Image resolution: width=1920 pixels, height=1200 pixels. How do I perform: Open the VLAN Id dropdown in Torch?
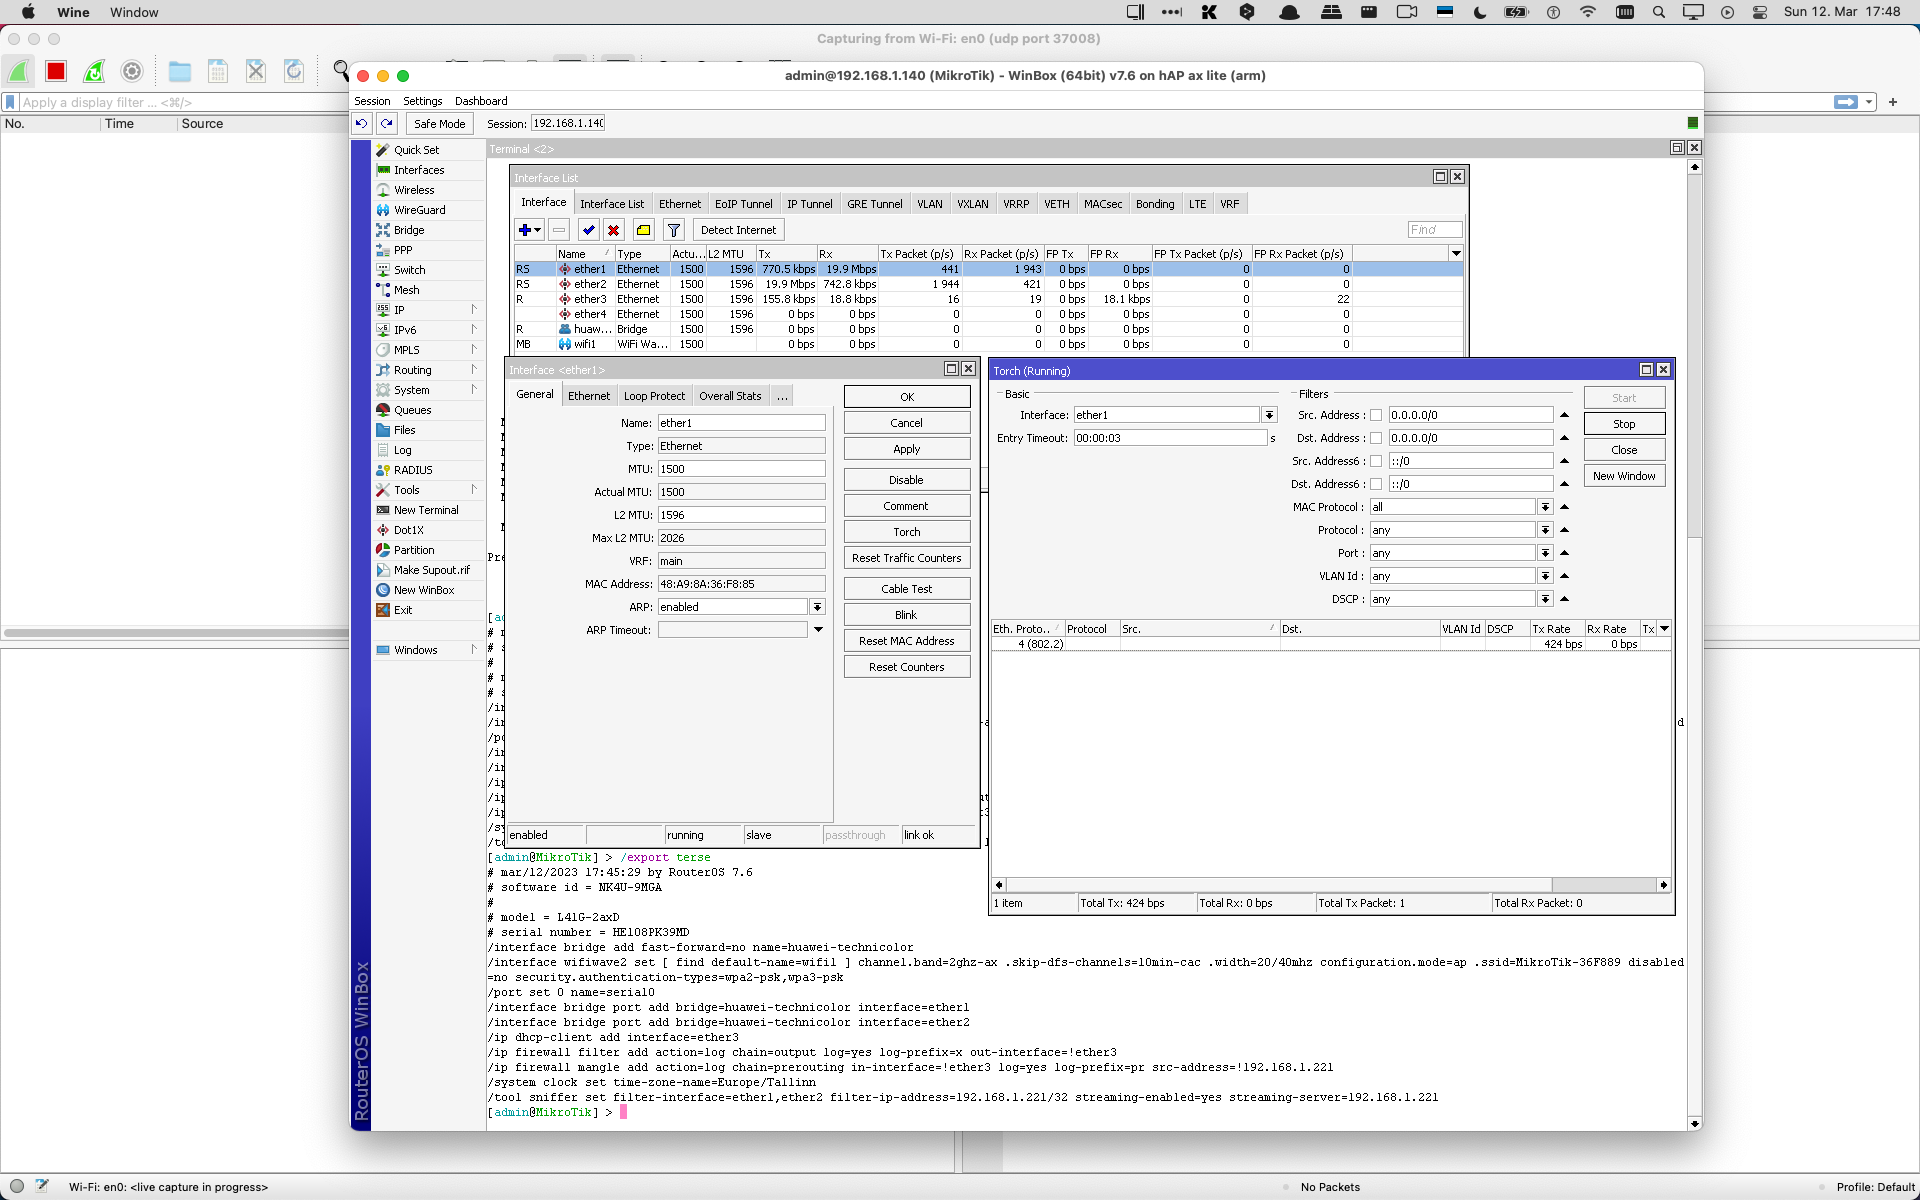coord(1545,576)
